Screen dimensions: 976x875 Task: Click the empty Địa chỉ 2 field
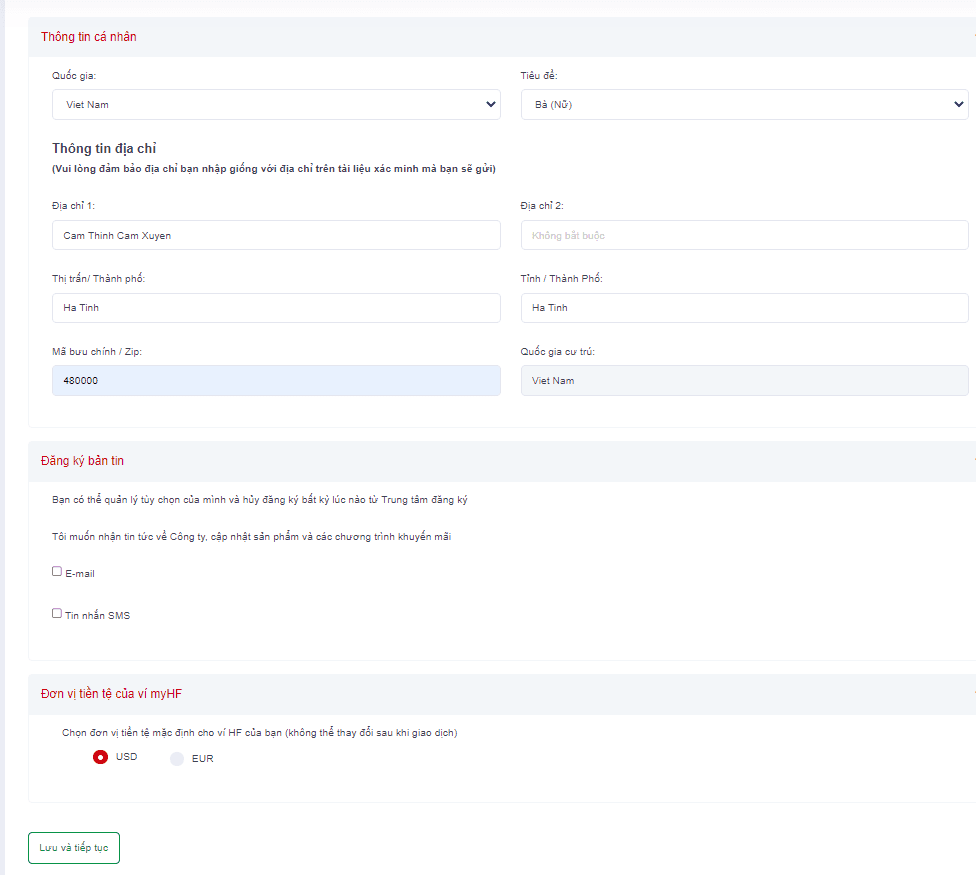tap(744, 235)
